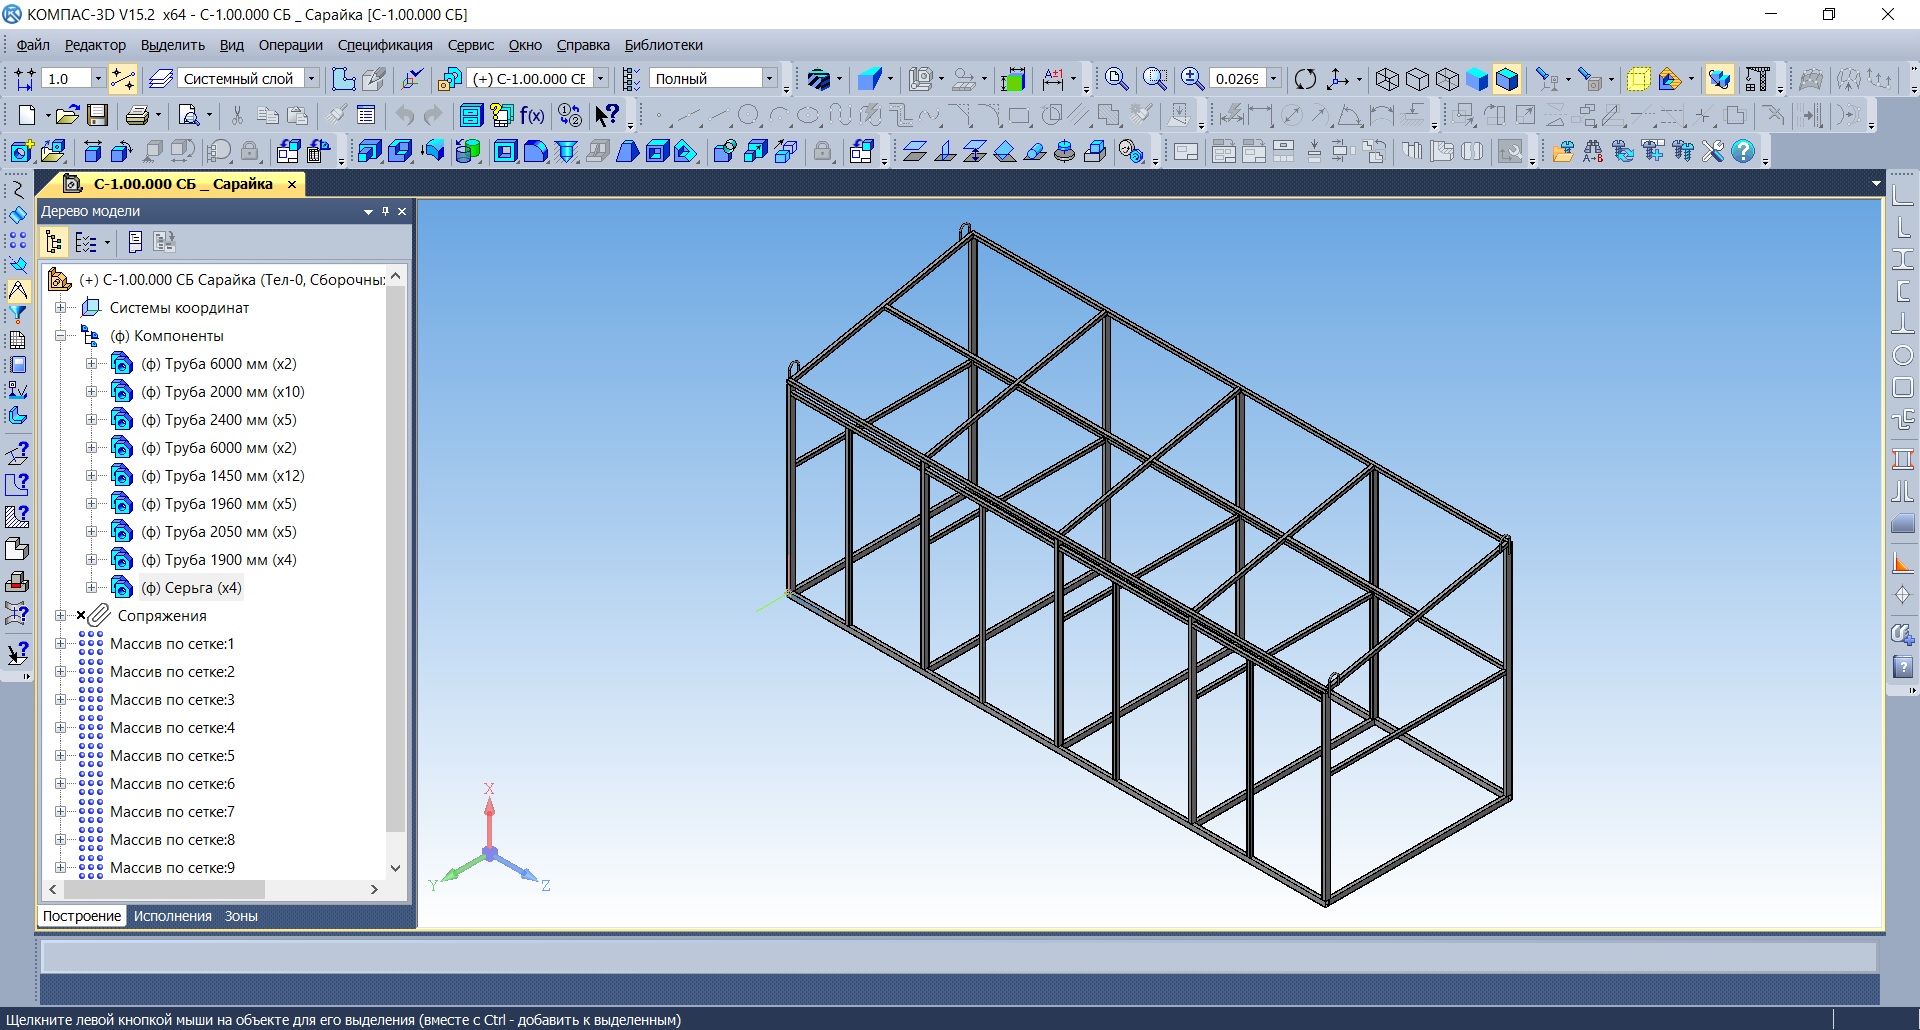Screen dimensions: 1920x1030
Task: Select the Построение tab
Action: click(82, 916)
